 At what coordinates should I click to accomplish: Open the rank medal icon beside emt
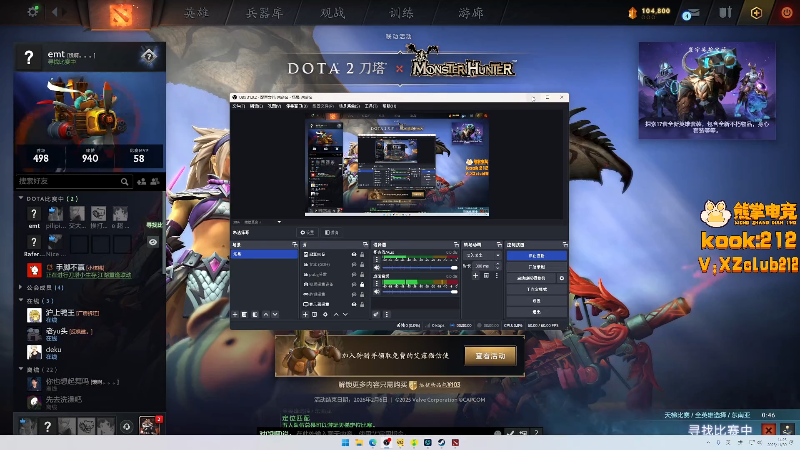[x=148, y=56]
